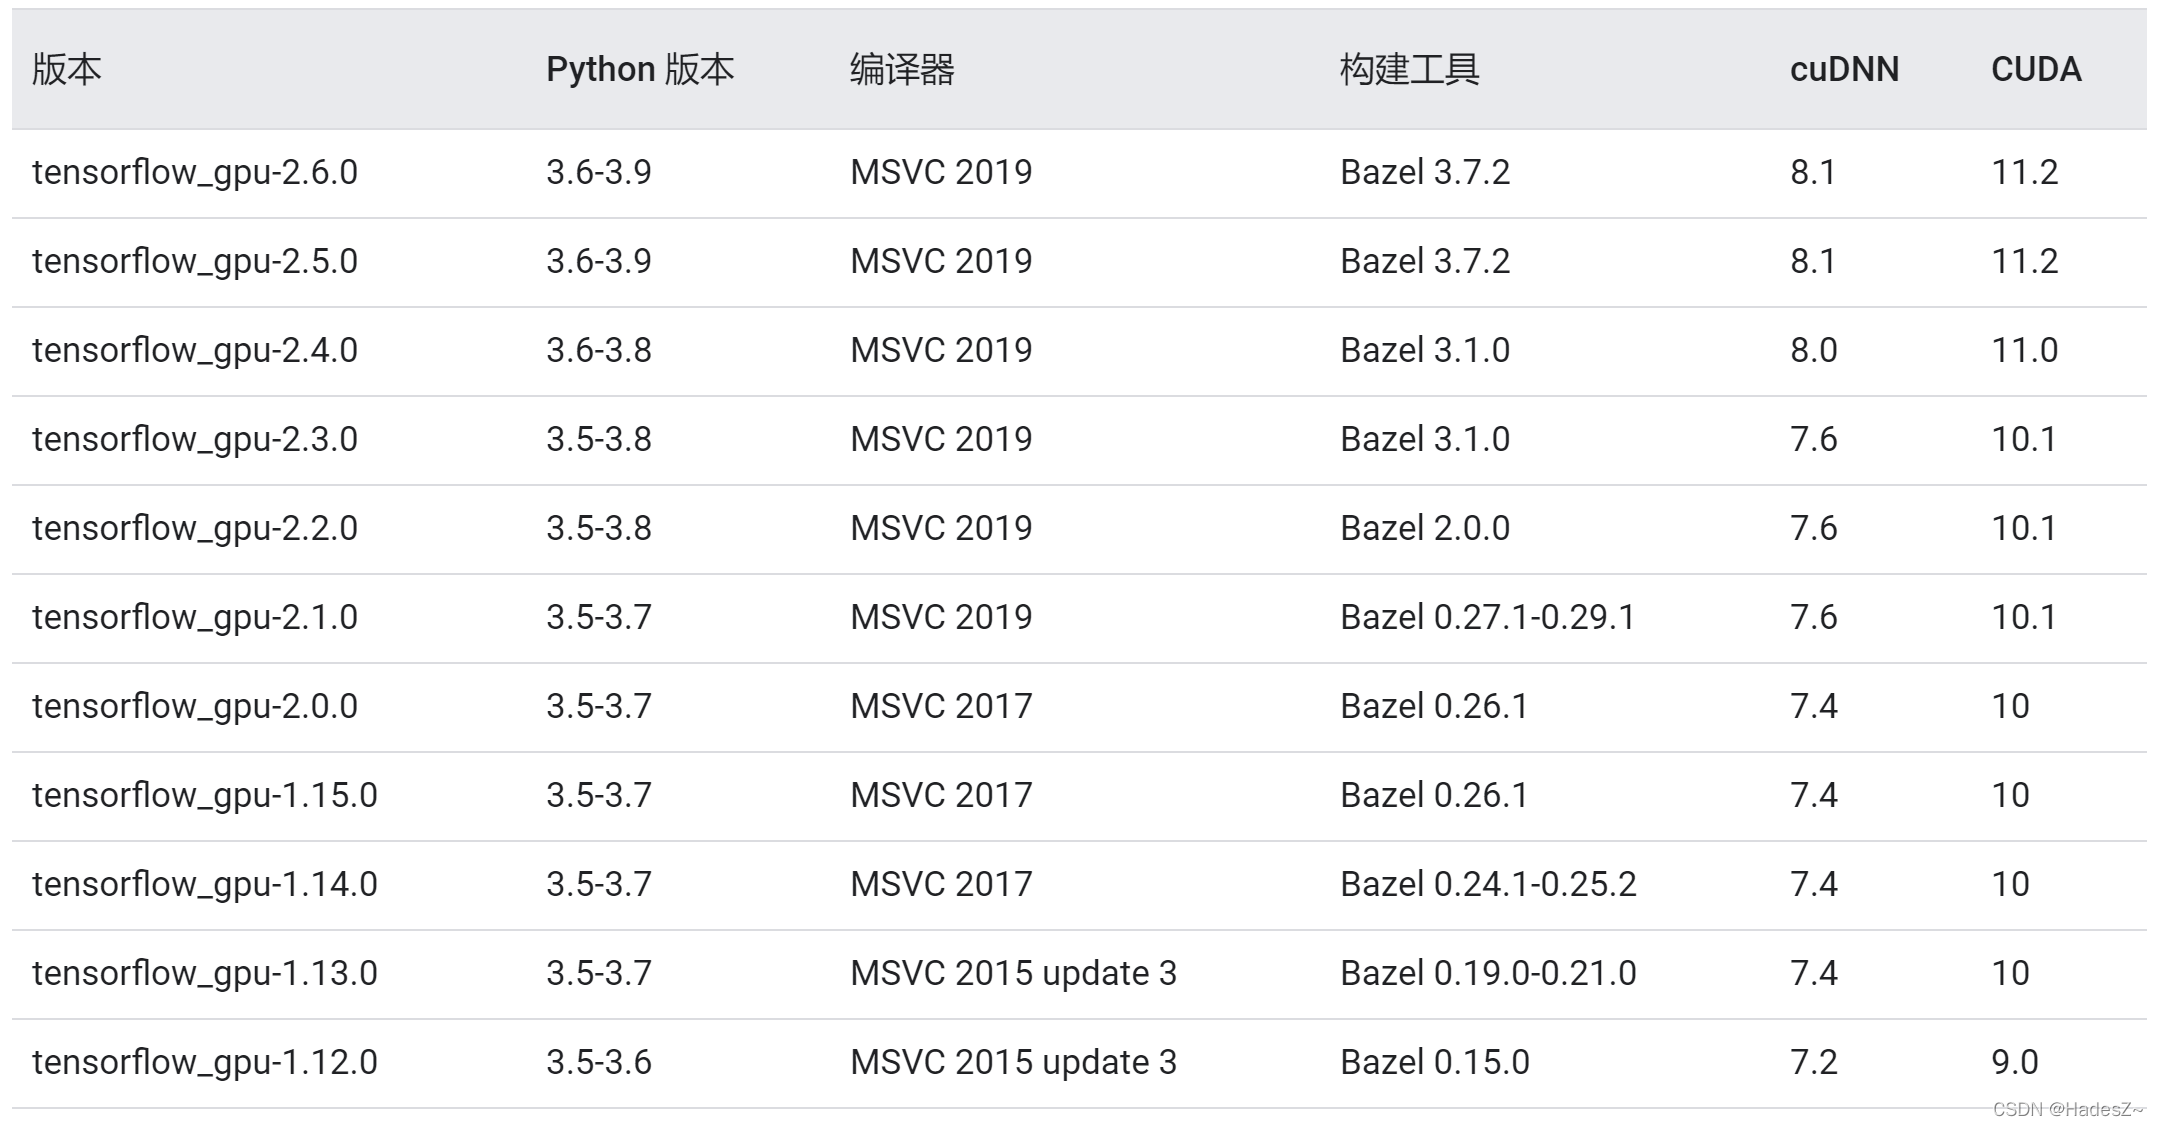The image size is (2158, 1126).
Task: Click MSVC 2015 update 3 in 1.12.0 row
Action: point(1013,1063)
